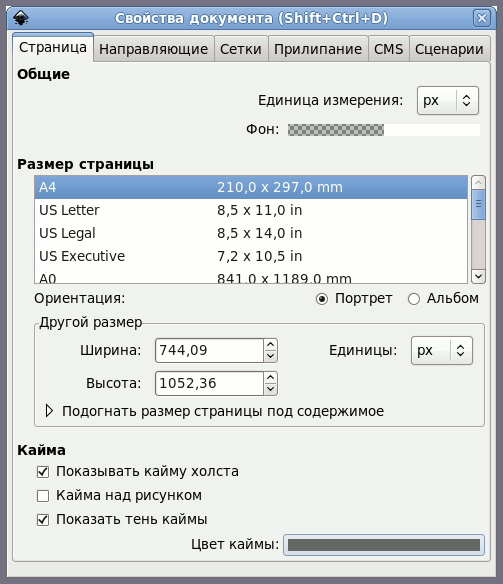Click the 8,5 x 11,0 in dimensions
The image size is (503, 584).
click(260, 210)
